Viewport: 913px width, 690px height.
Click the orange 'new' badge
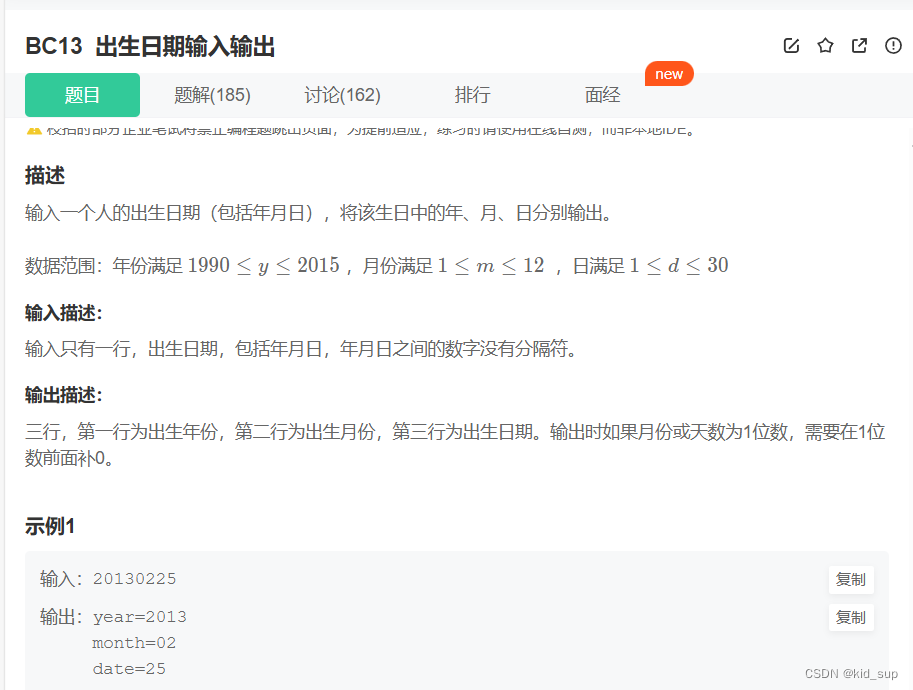click(669, 73)
